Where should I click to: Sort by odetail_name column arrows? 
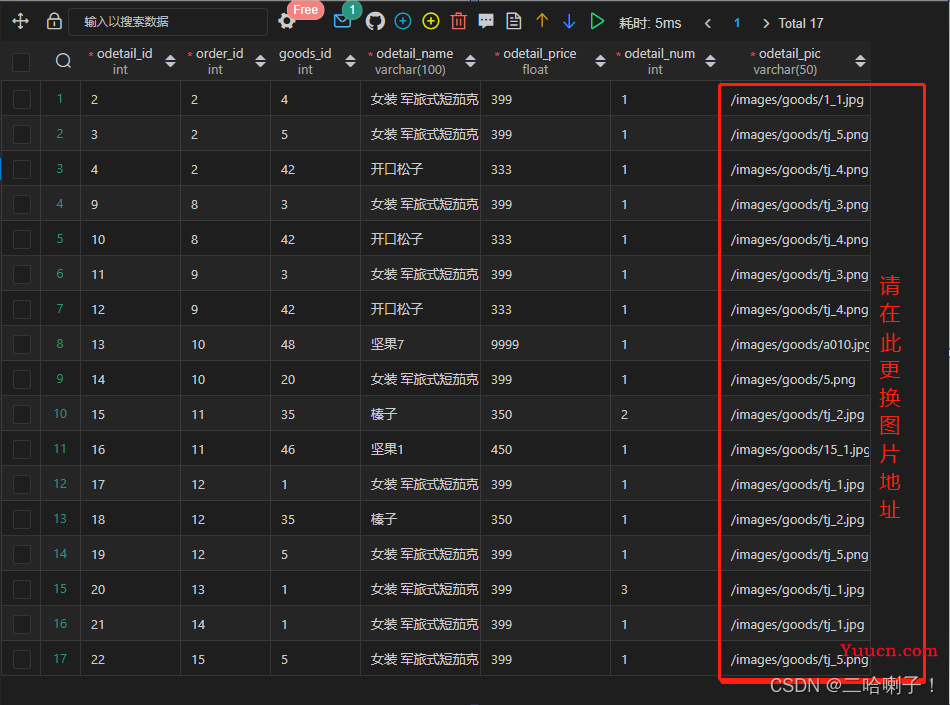[x=470, y=61]
